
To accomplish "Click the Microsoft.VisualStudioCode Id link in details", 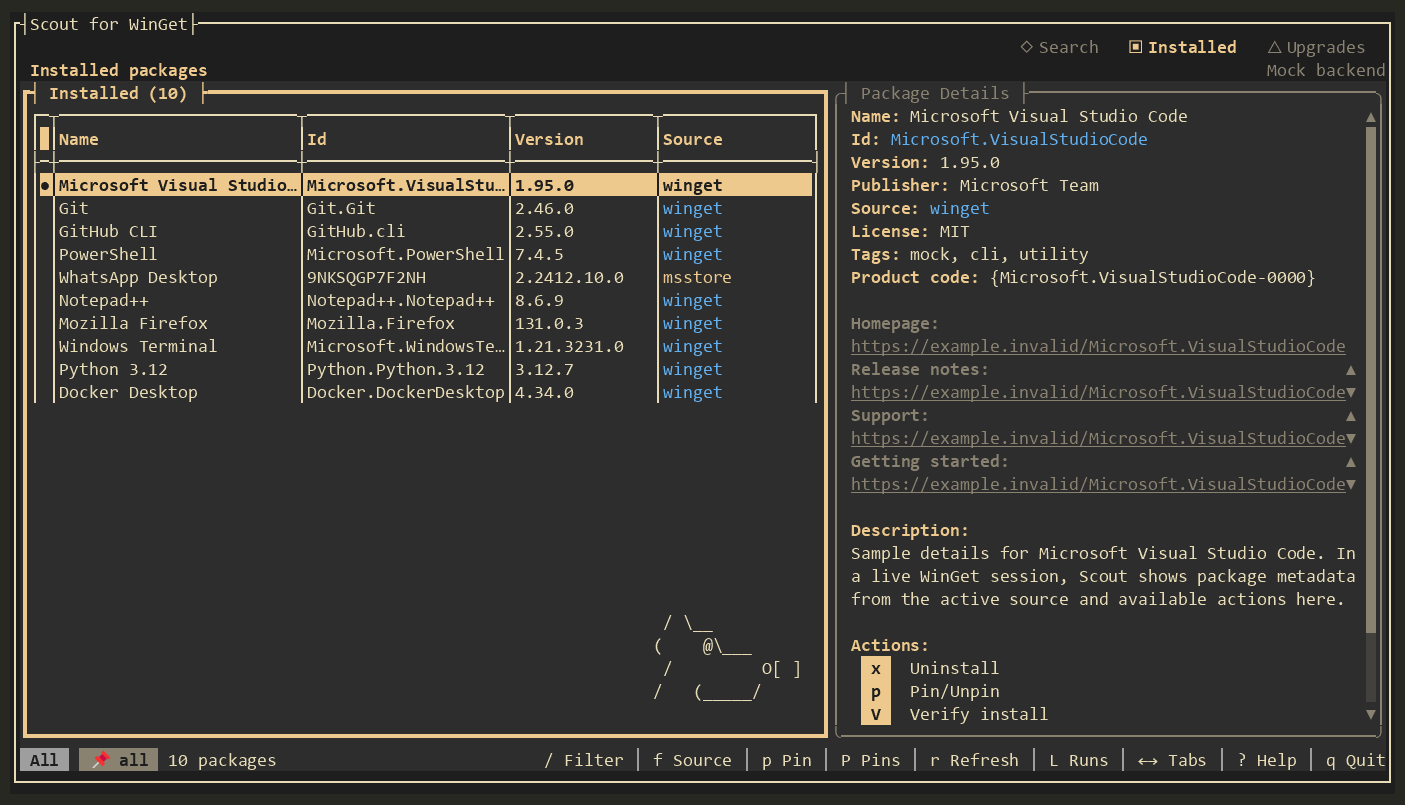I will tap(1019, 139).
